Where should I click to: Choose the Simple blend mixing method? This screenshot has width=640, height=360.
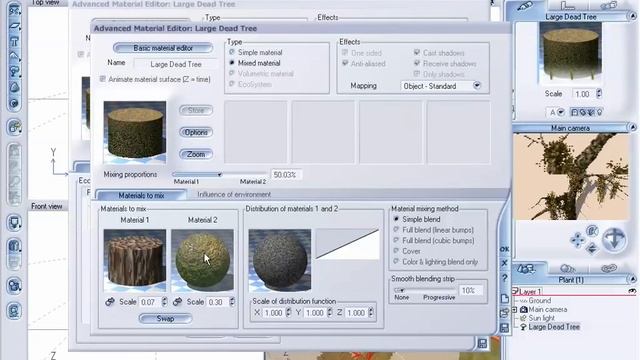396,219
